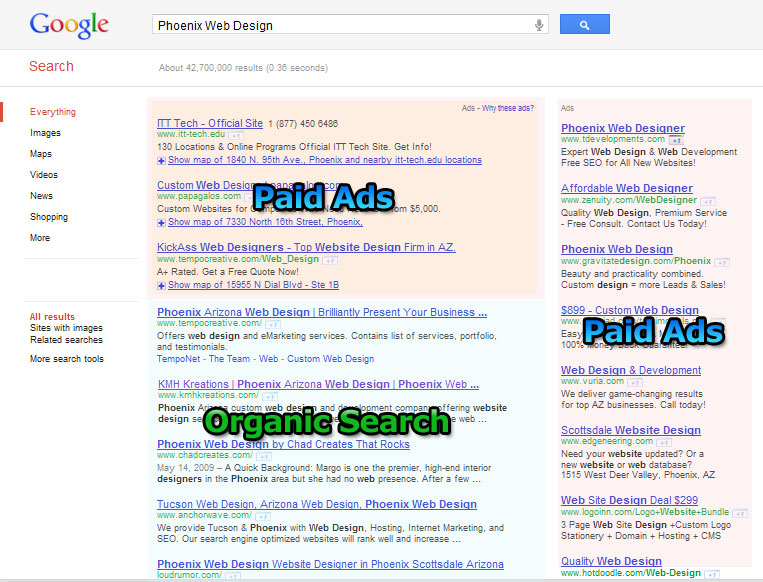Open Related searches filter
This screenshot has height=582, width=763.
[66, 340]
